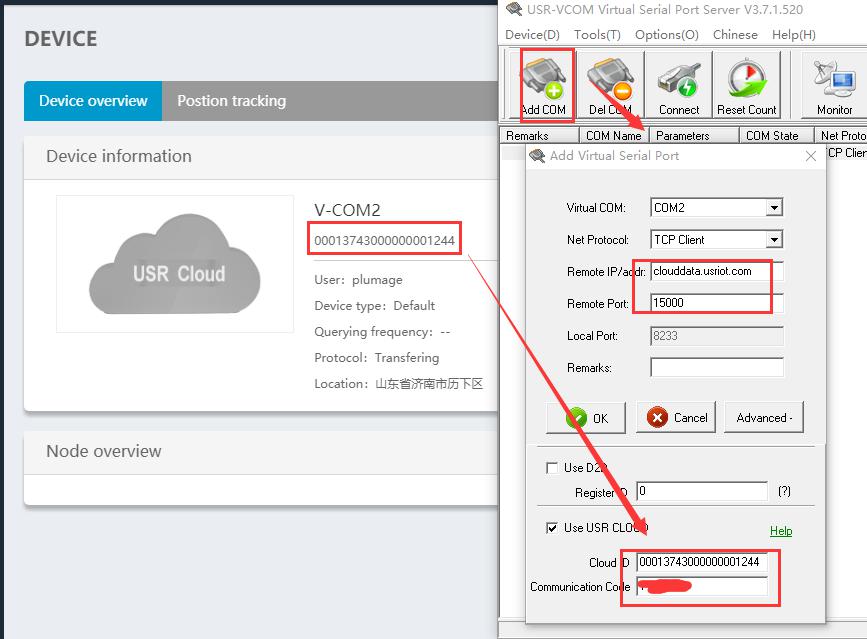Focus the Remote IP/addr field
867x639 pixels.
[x=717, y=271]
